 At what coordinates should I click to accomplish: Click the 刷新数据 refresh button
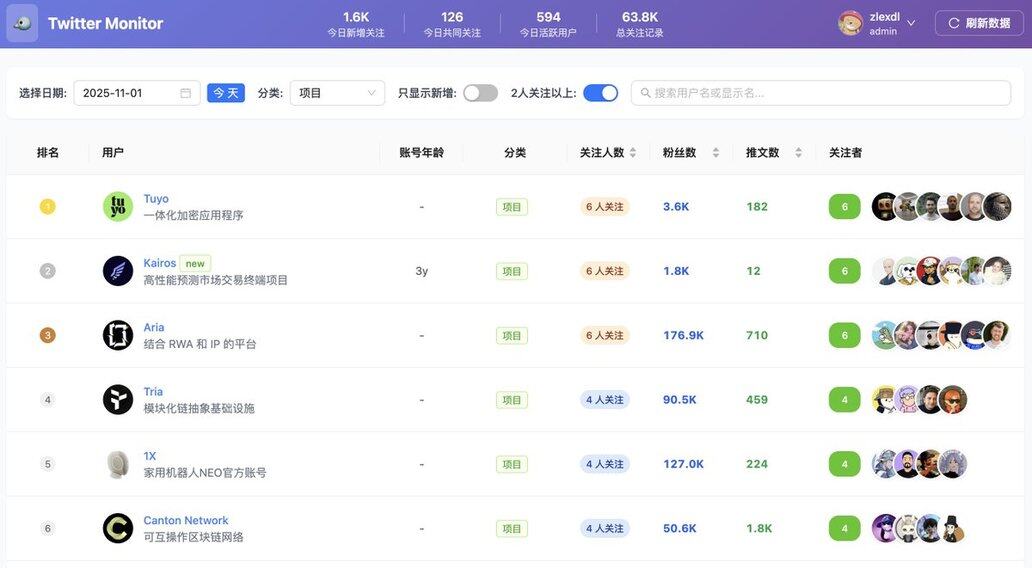tap(979, 23)
